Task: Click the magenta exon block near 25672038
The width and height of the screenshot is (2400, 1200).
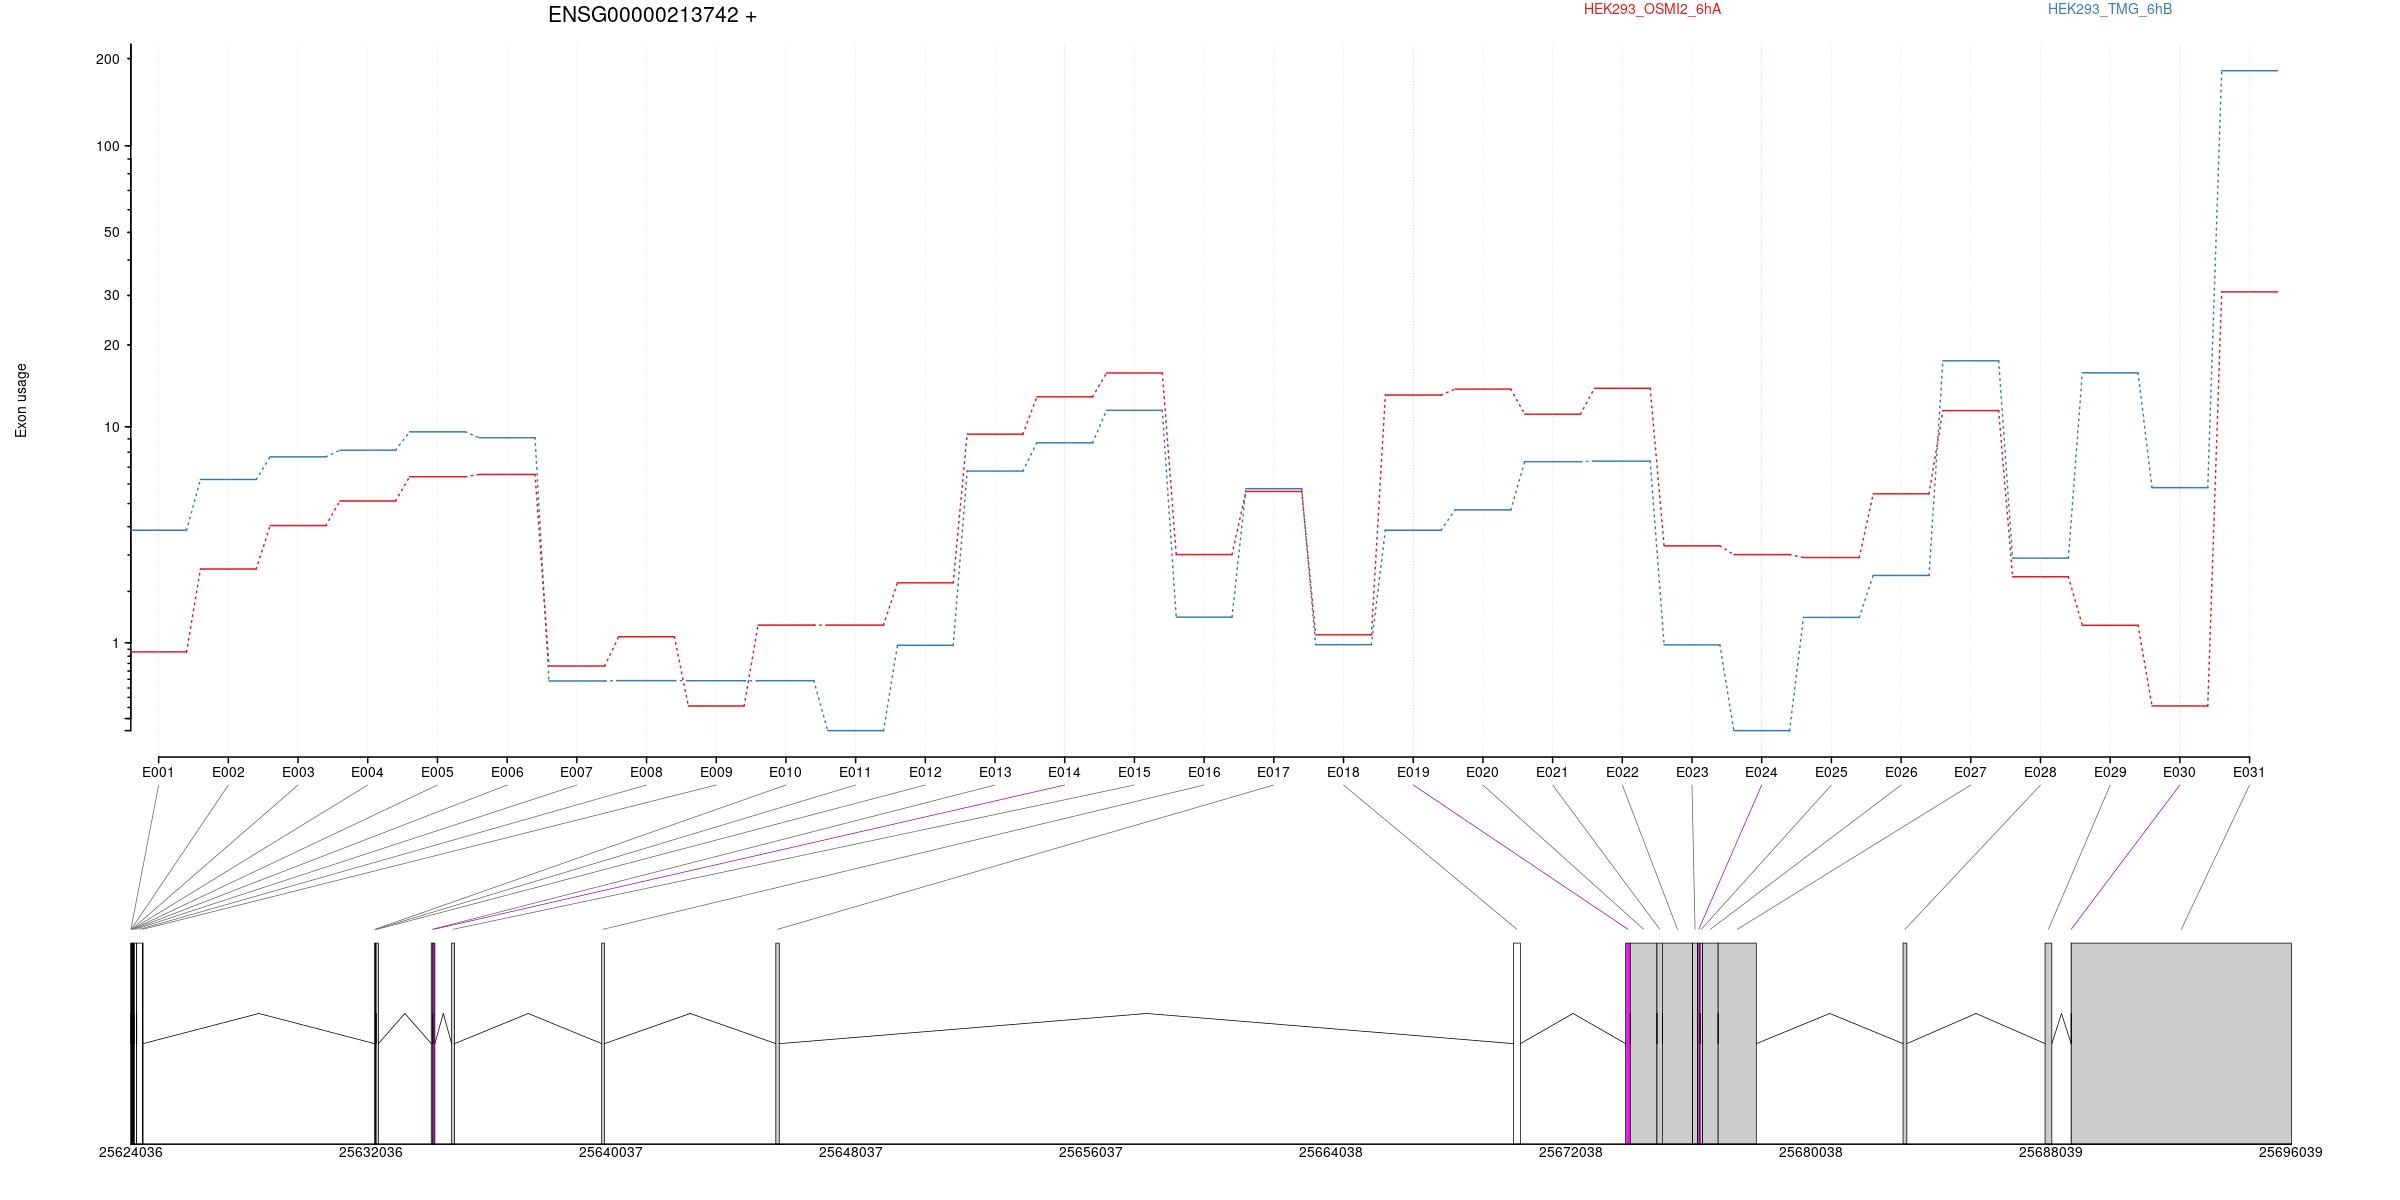Action: coord(1628,1043)
